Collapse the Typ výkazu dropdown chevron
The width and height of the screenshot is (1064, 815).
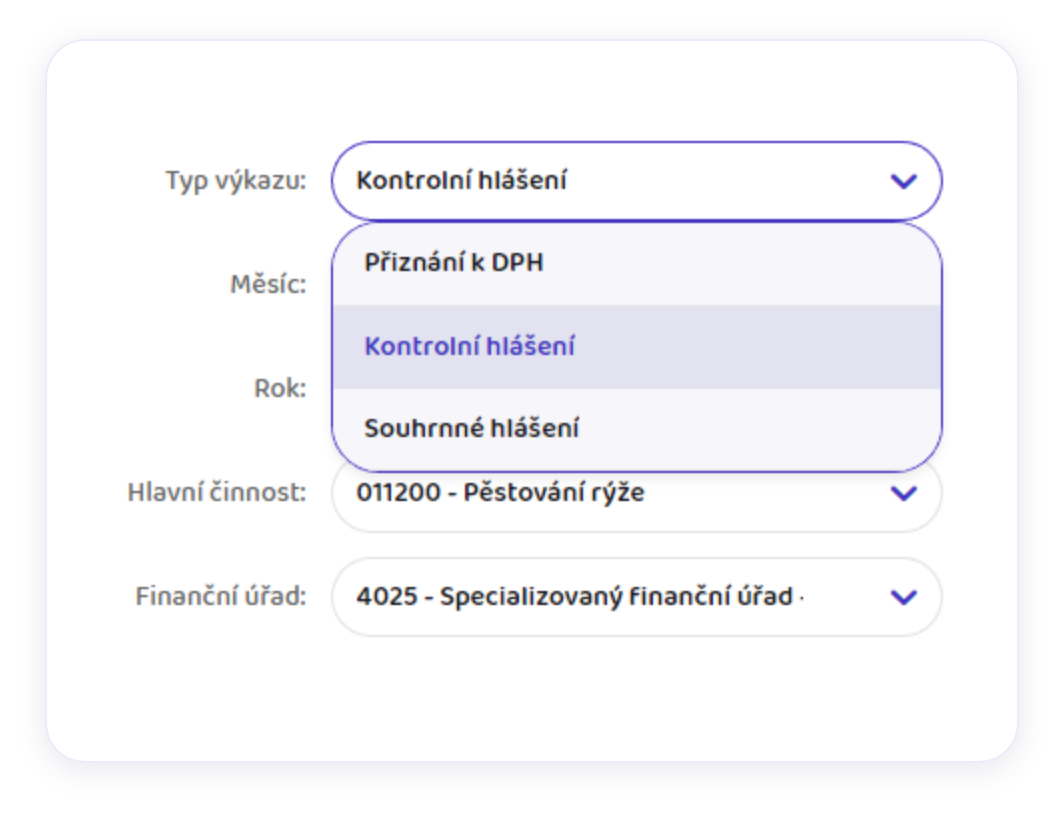903,181
